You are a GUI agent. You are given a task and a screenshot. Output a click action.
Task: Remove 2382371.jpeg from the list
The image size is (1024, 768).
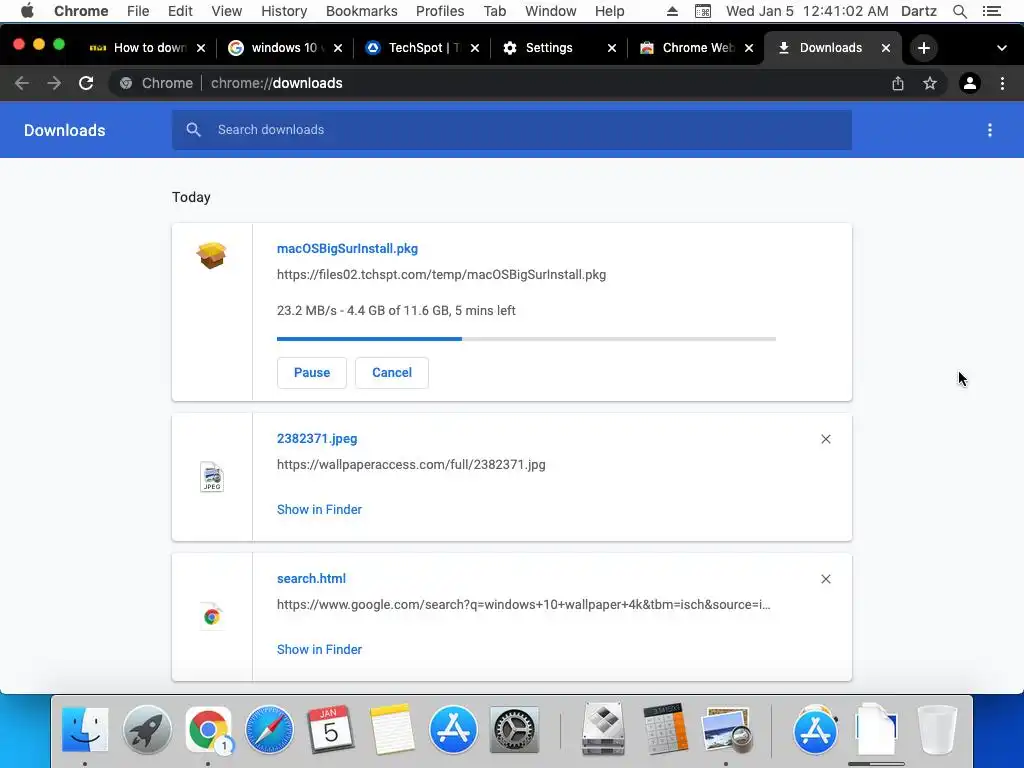[x=826, y=439]
